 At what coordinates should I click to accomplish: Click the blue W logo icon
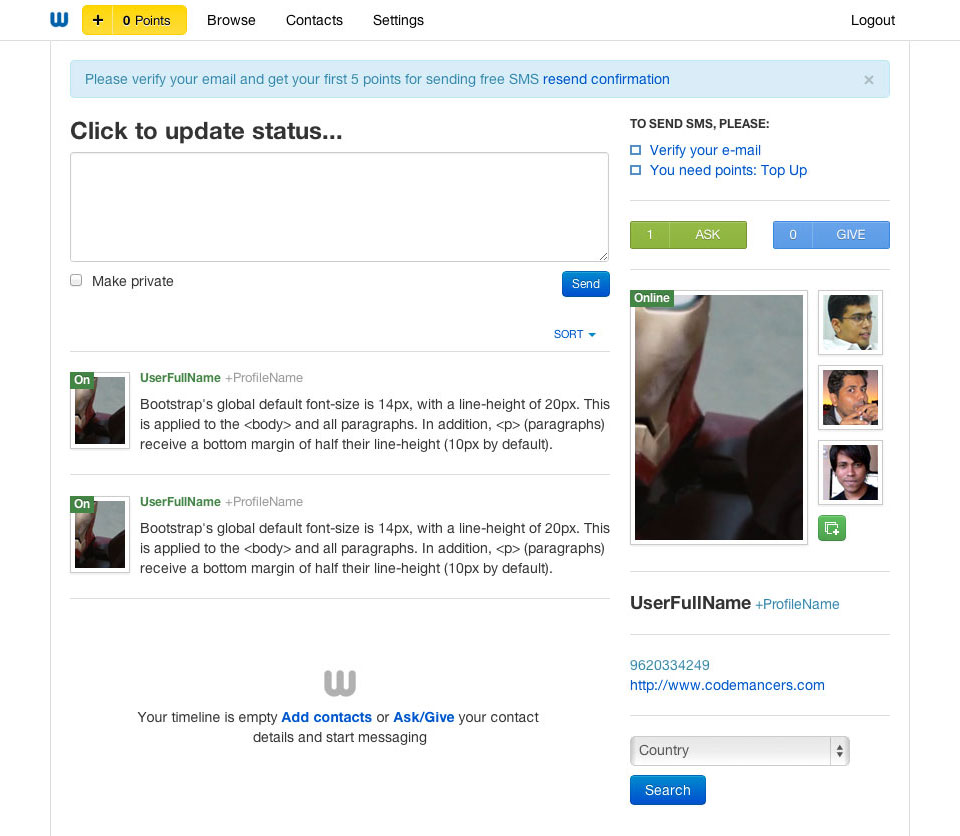(59, 20)
